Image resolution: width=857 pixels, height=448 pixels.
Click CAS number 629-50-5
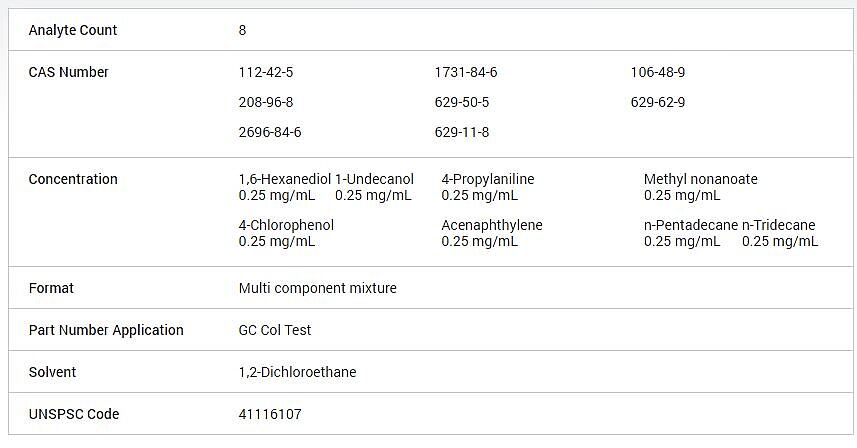click(462, 102)
